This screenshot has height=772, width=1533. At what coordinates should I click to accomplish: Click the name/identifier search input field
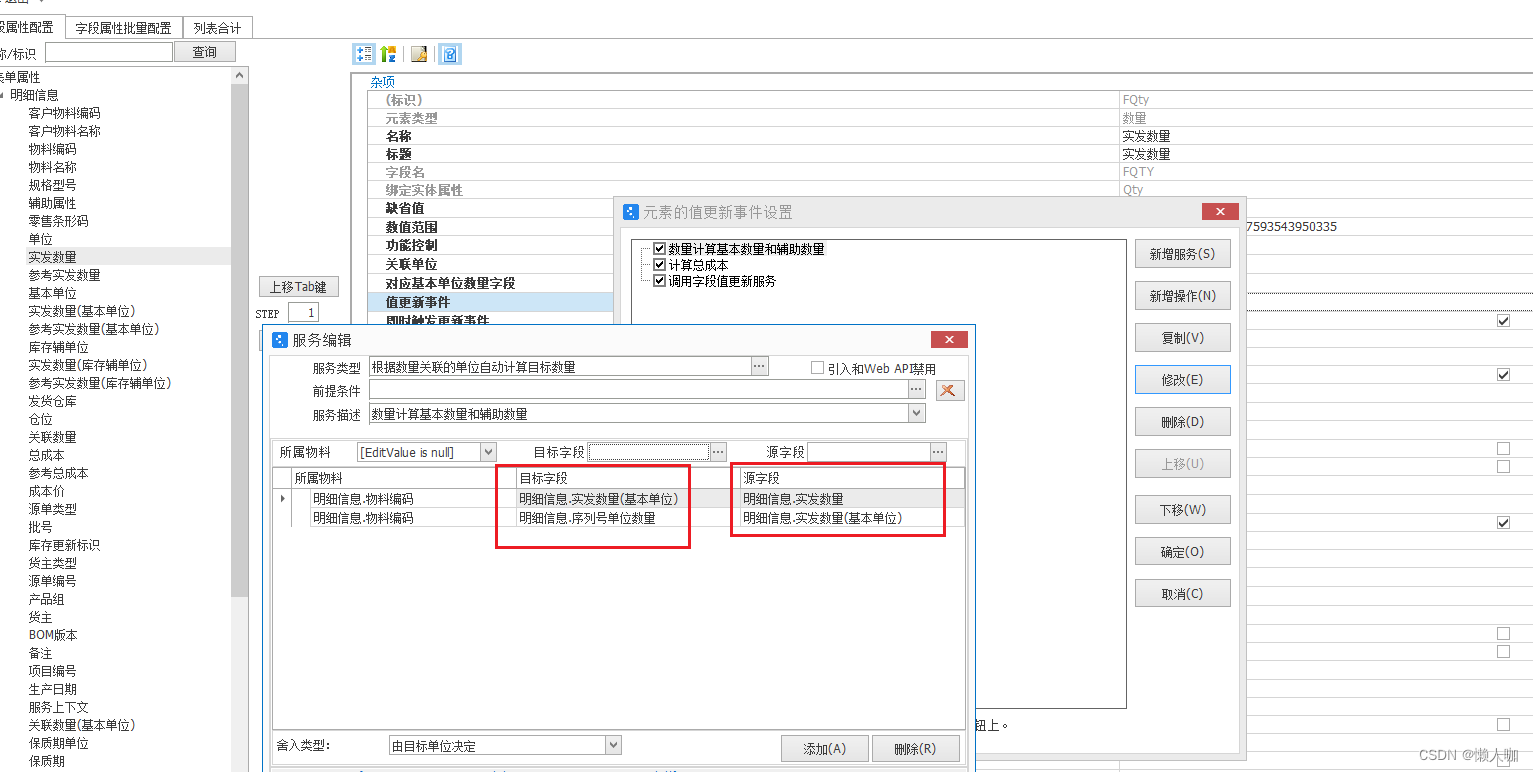pyautogui.click(x=109, y=52)
